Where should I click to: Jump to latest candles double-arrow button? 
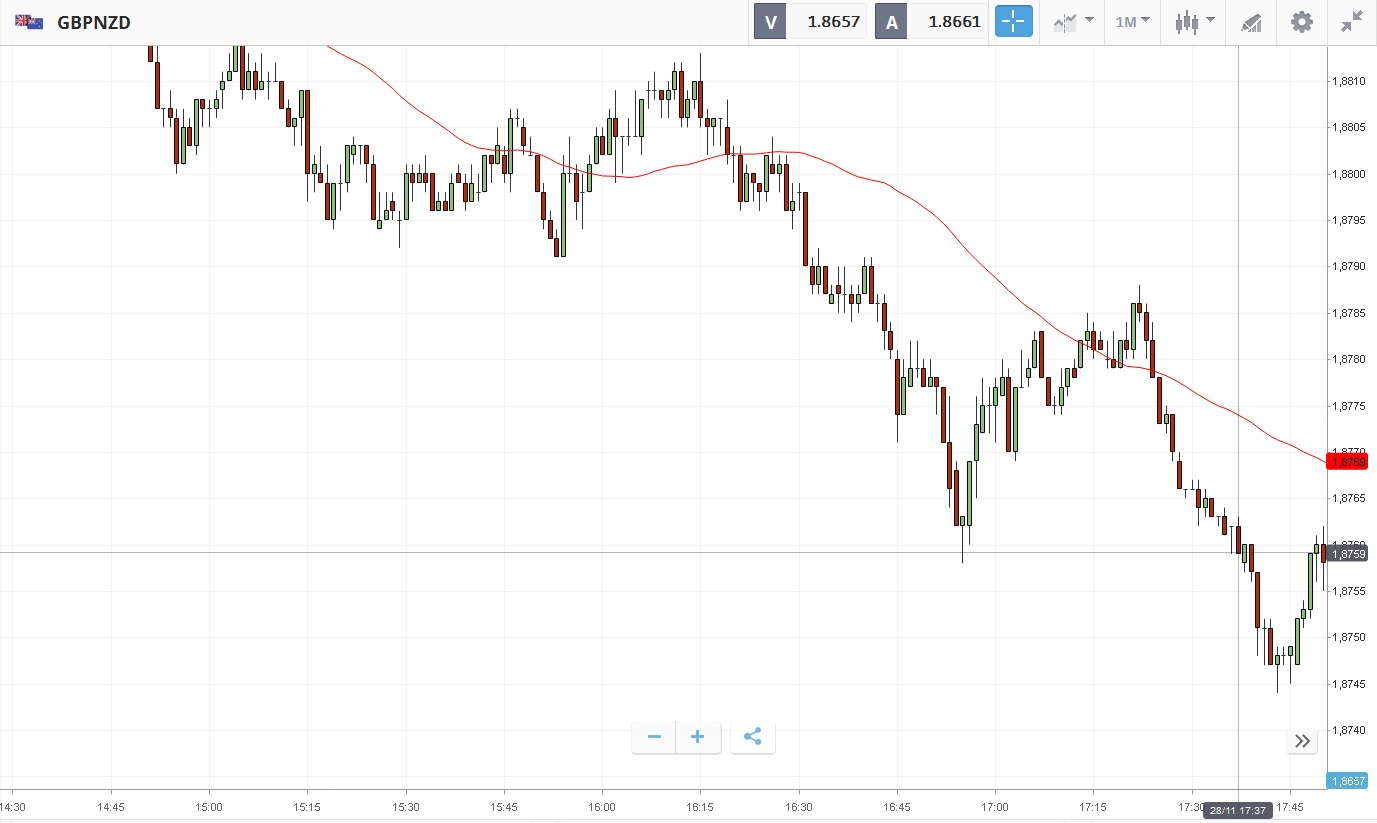tap(1302, 741)
